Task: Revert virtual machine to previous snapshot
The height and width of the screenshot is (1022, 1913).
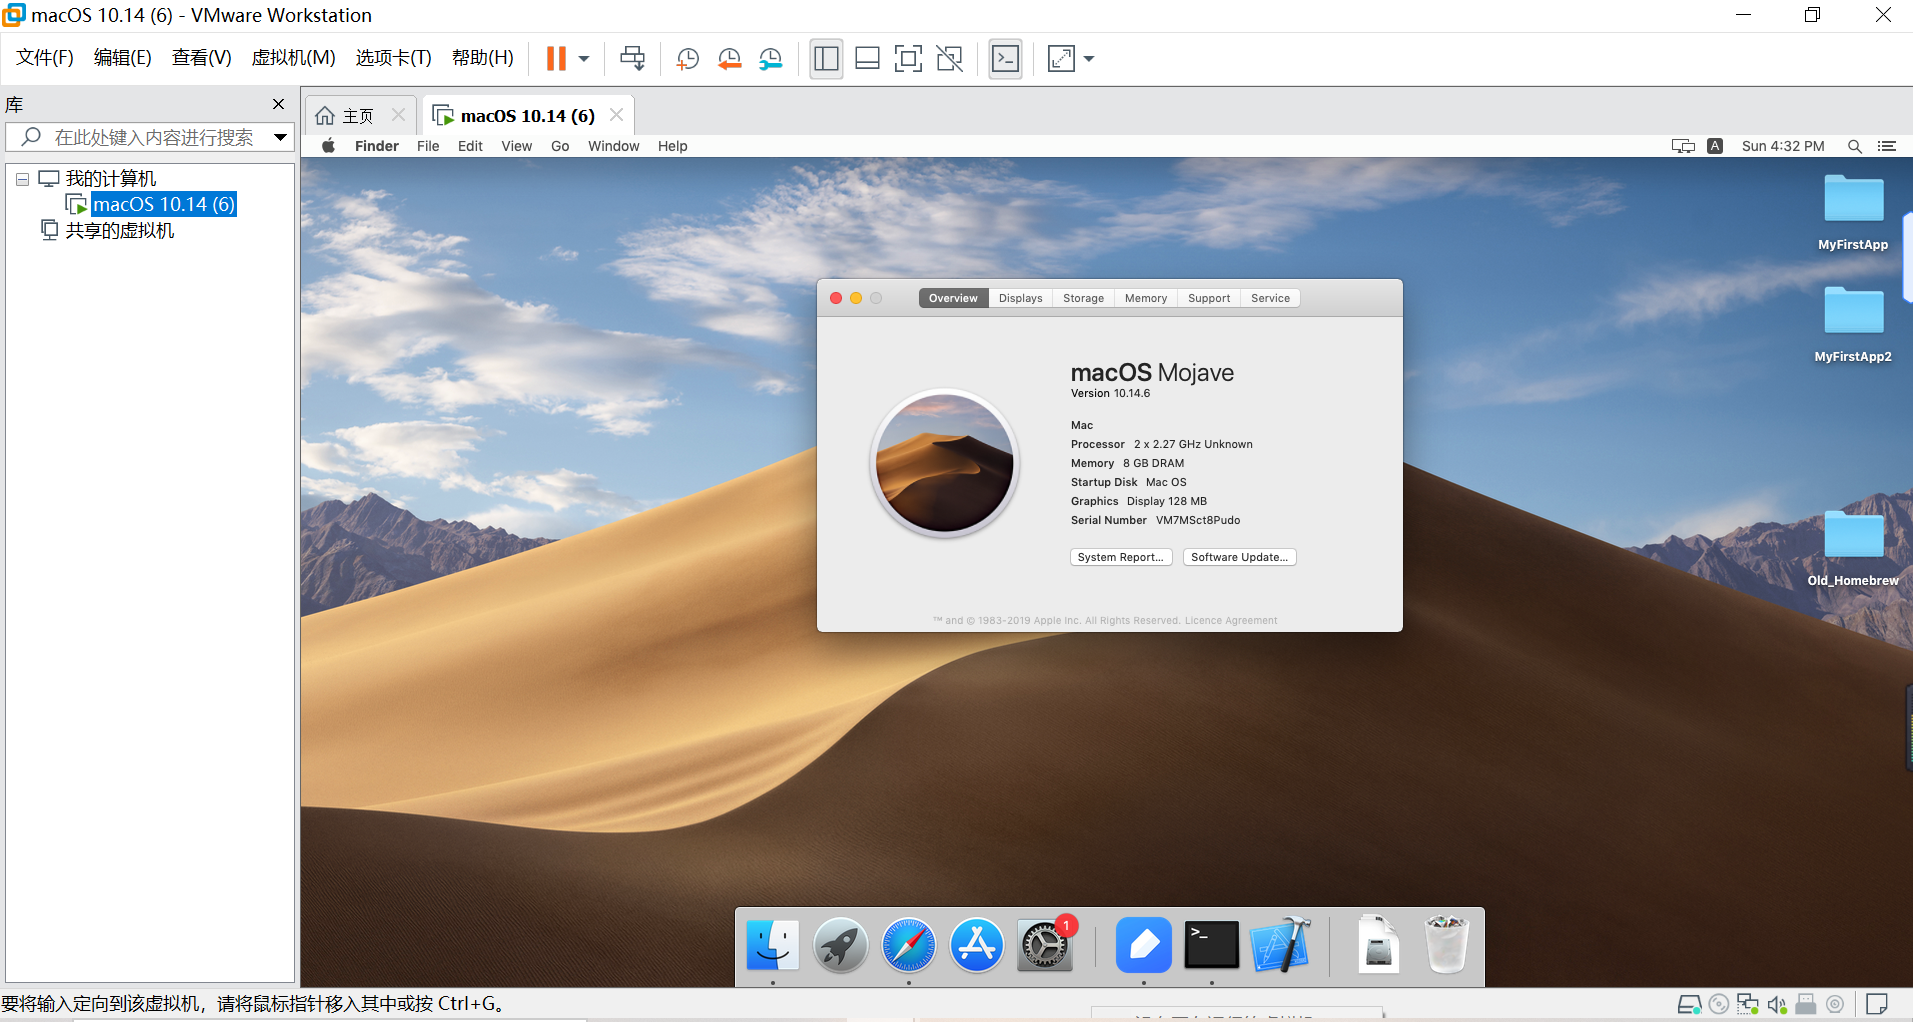Action: point(730,59)
